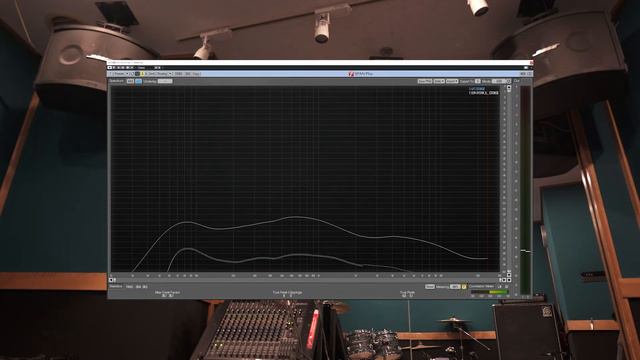Open the Underlay selector
Viewport: 640px width, 360px height.
165,81
